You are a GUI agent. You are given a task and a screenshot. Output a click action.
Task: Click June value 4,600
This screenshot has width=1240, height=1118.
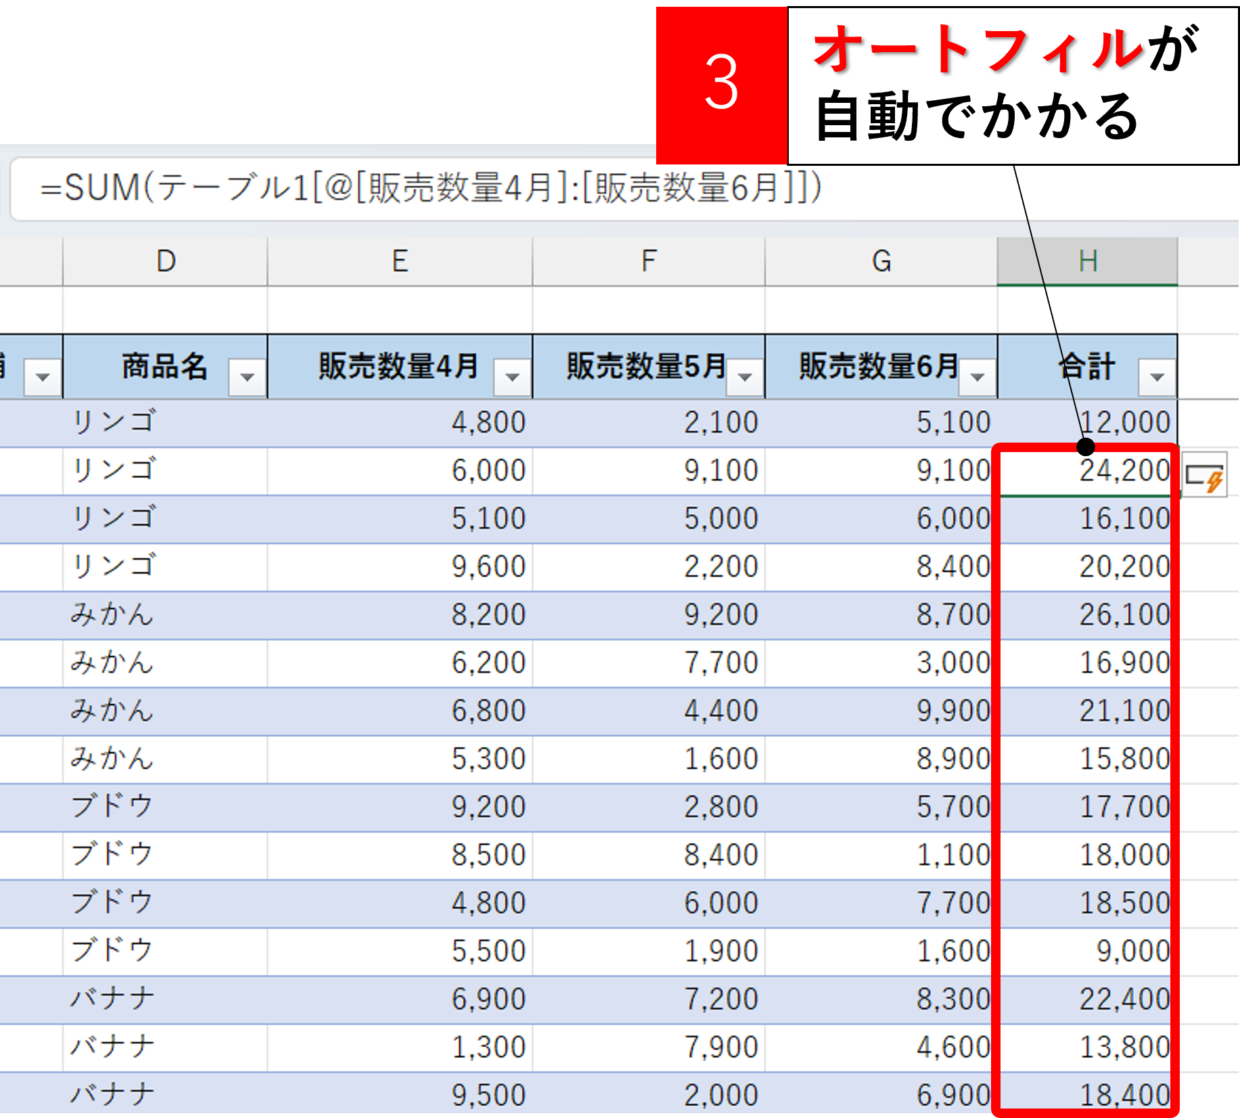(x=881, y=1047)
